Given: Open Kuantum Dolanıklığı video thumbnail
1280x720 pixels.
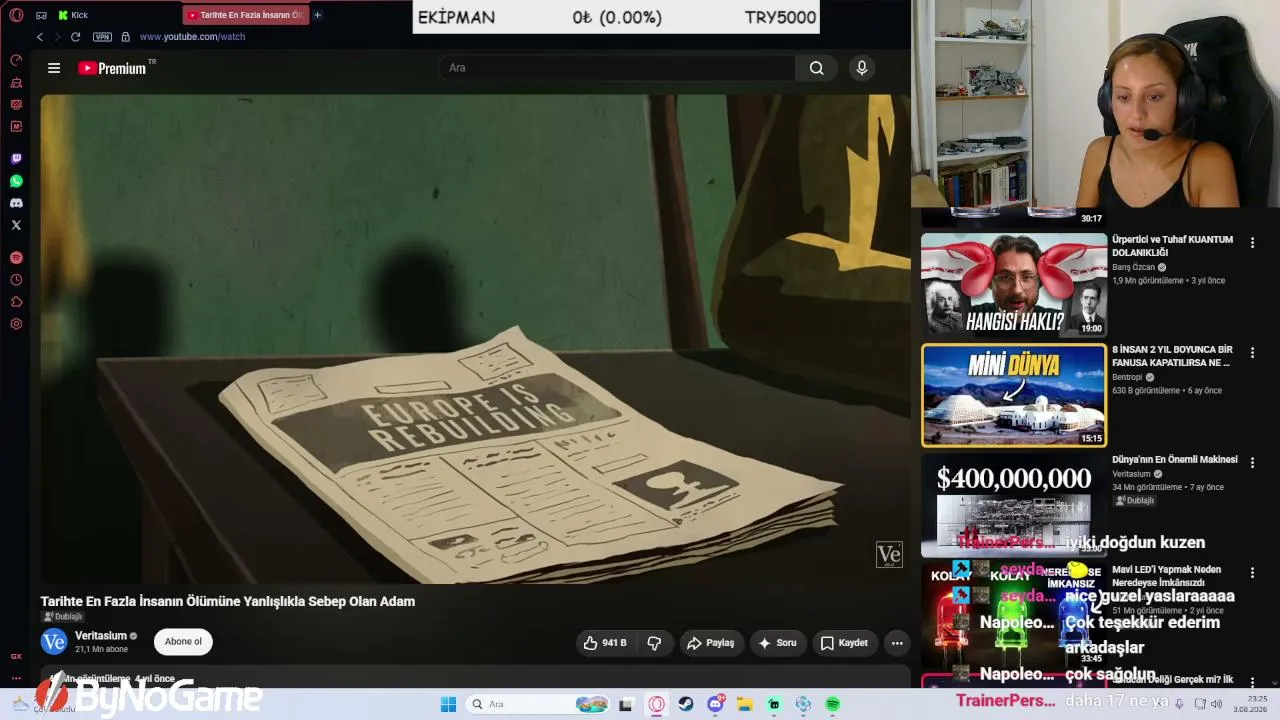Looking at the screenshot, I should pos(1014,285).
